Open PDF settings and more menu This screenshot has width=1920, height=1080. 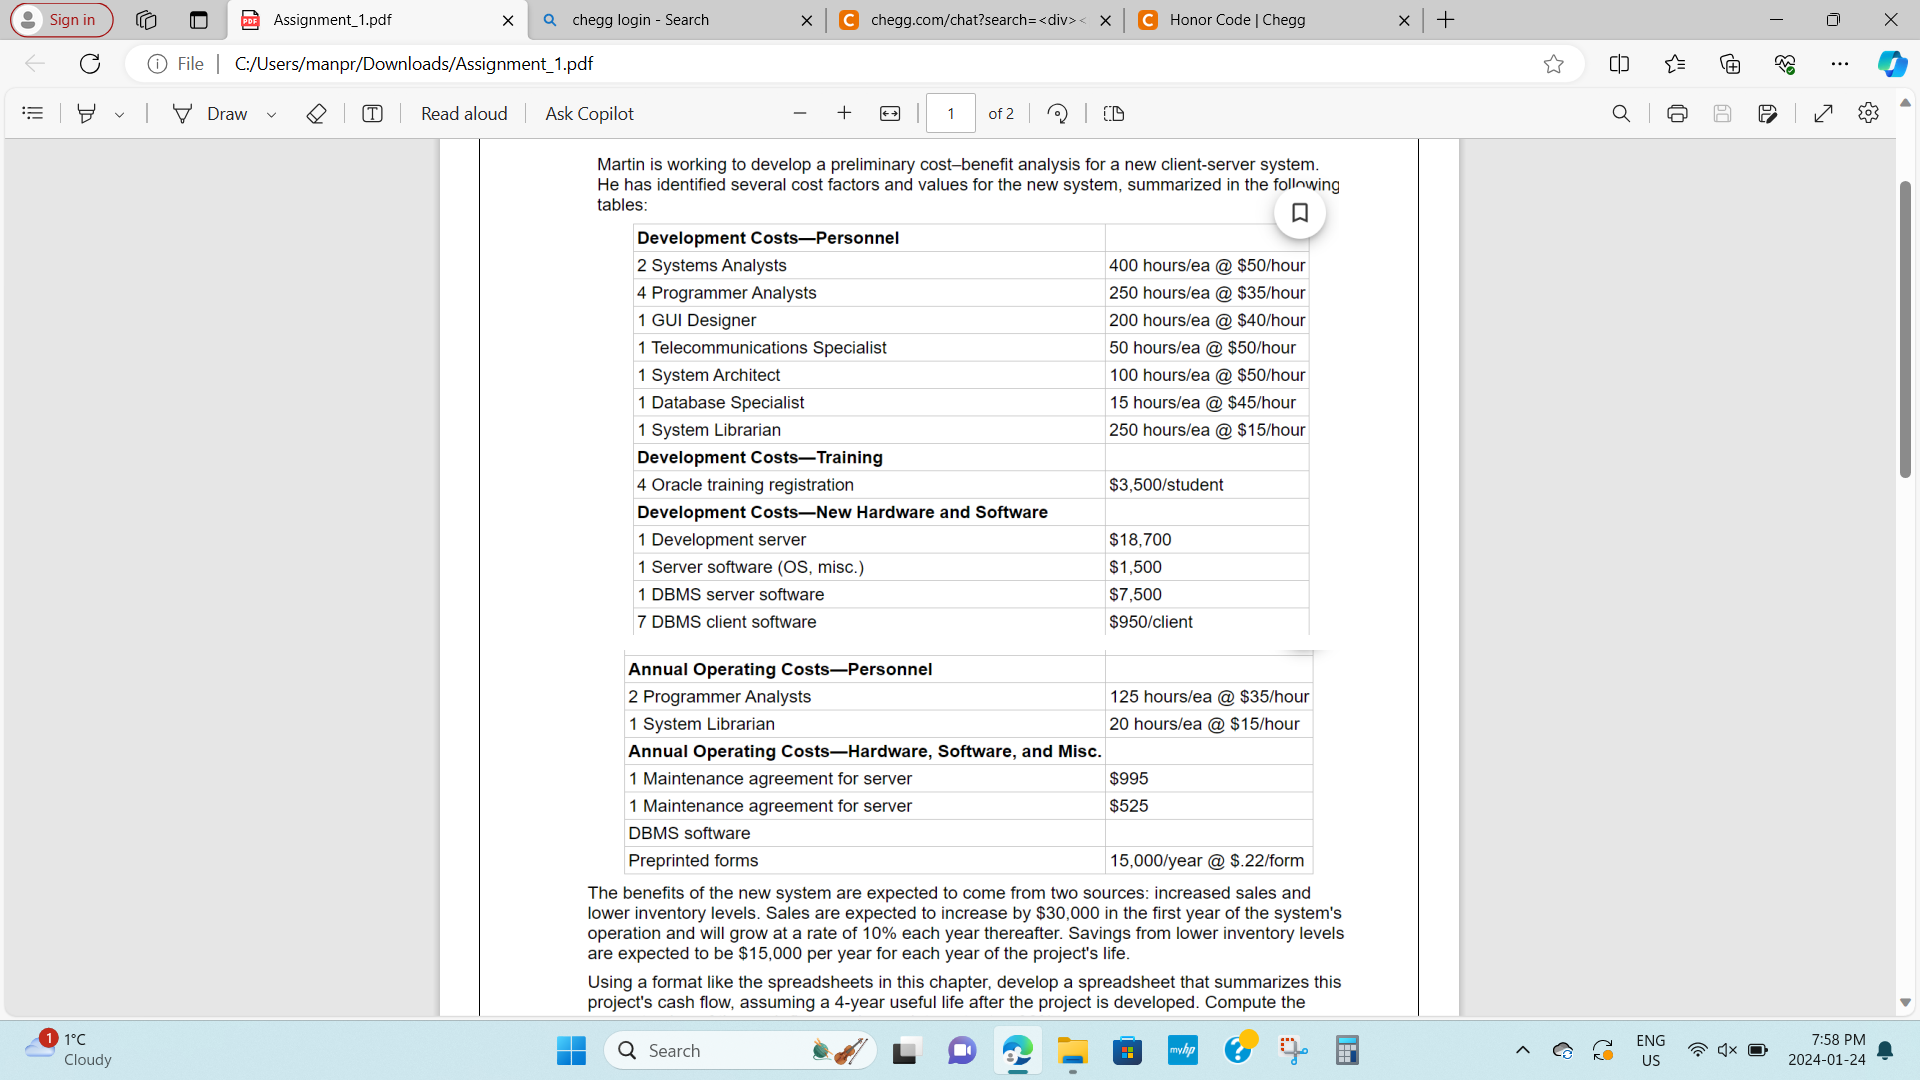(1869, 113)
